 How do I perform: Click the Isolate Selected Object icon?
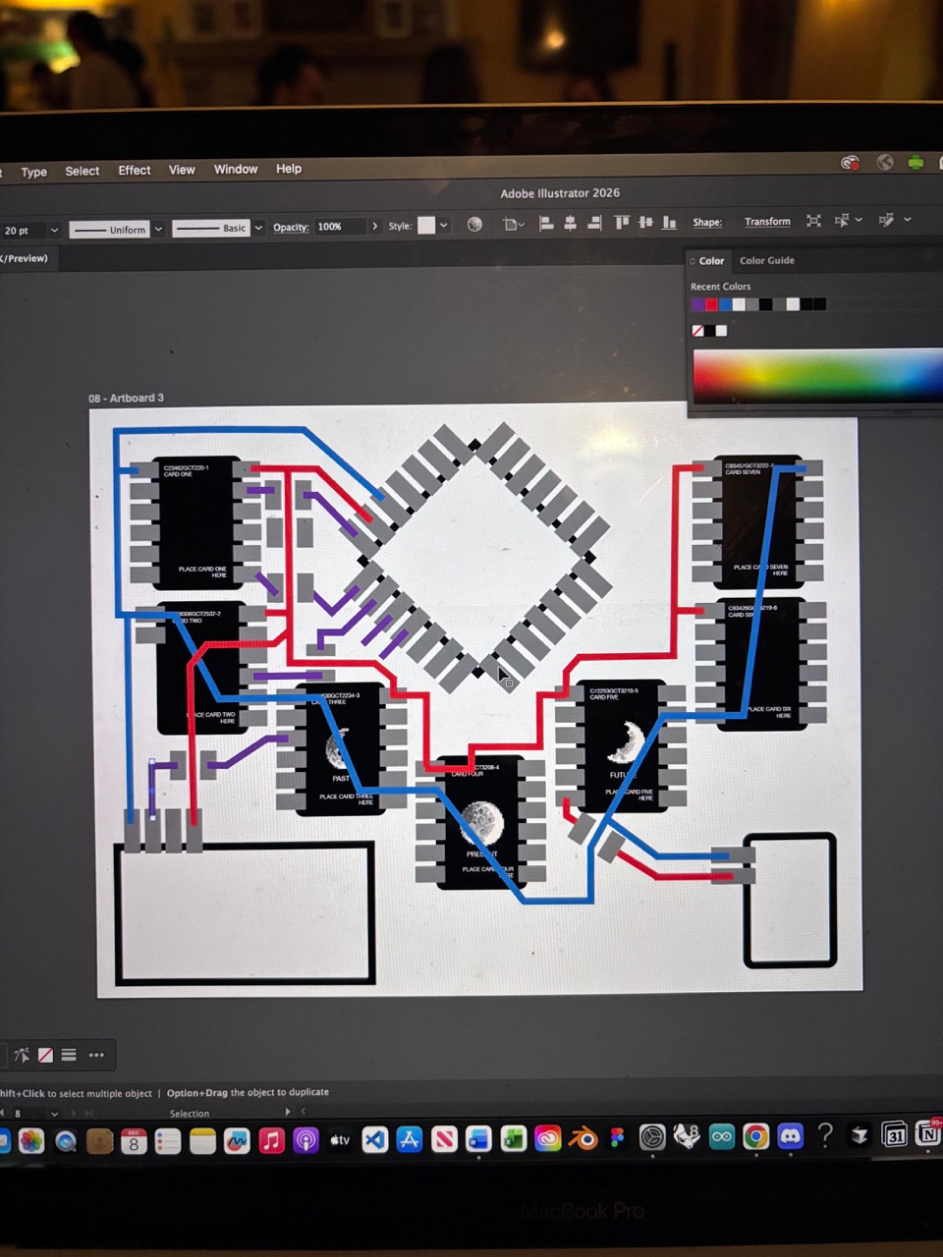813,221
